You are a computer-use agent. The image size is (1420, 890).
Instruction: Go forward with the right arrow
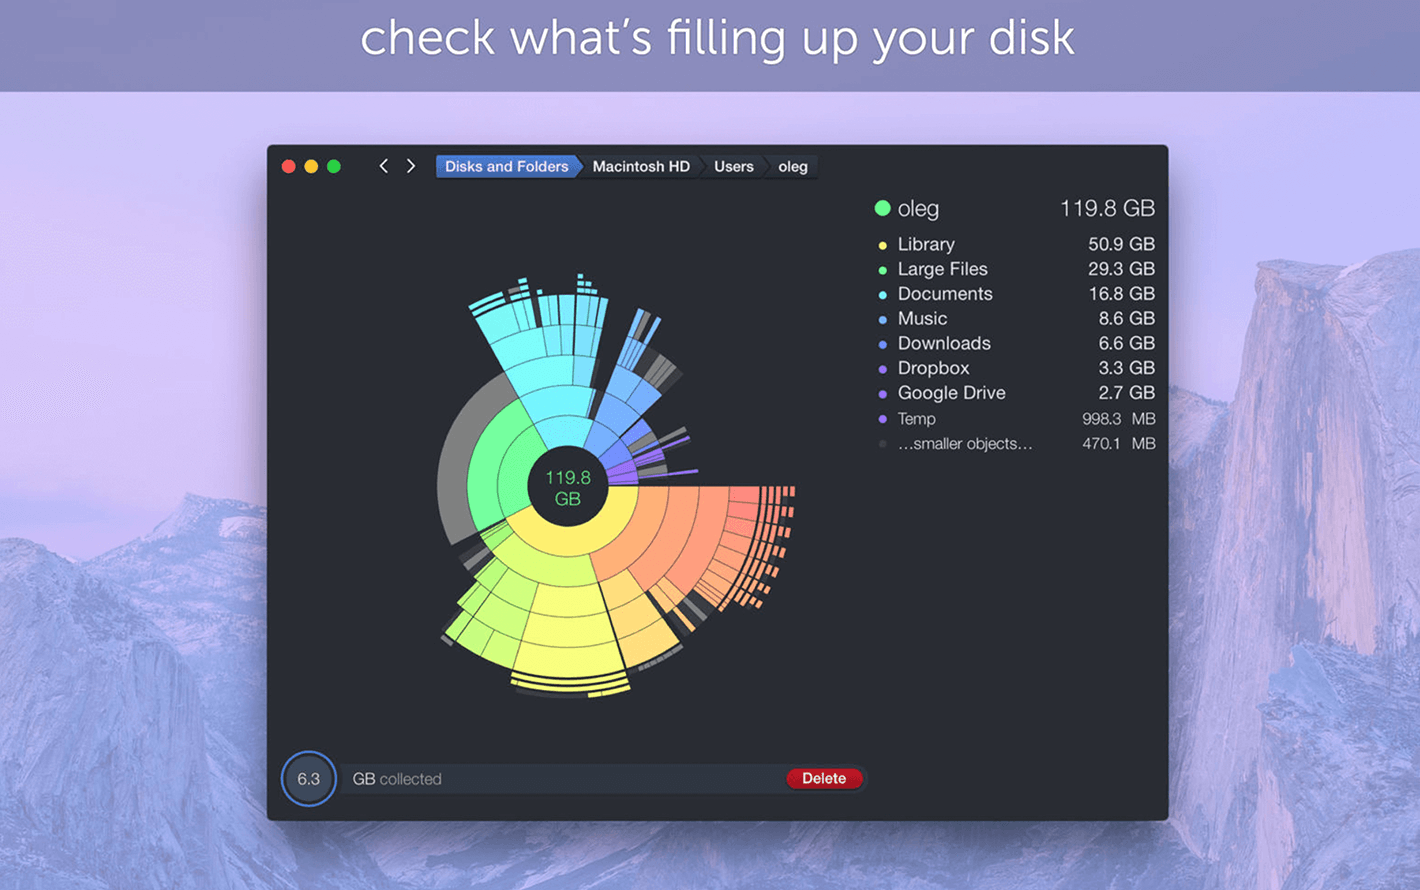pos(411,166)
